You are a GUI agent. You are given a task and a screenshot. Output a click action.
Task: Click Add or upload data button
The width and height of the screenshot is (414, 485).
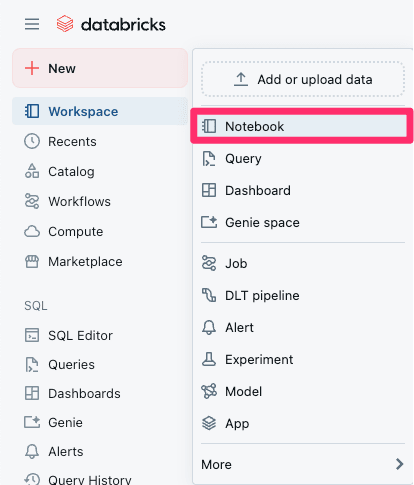[303, 79]
